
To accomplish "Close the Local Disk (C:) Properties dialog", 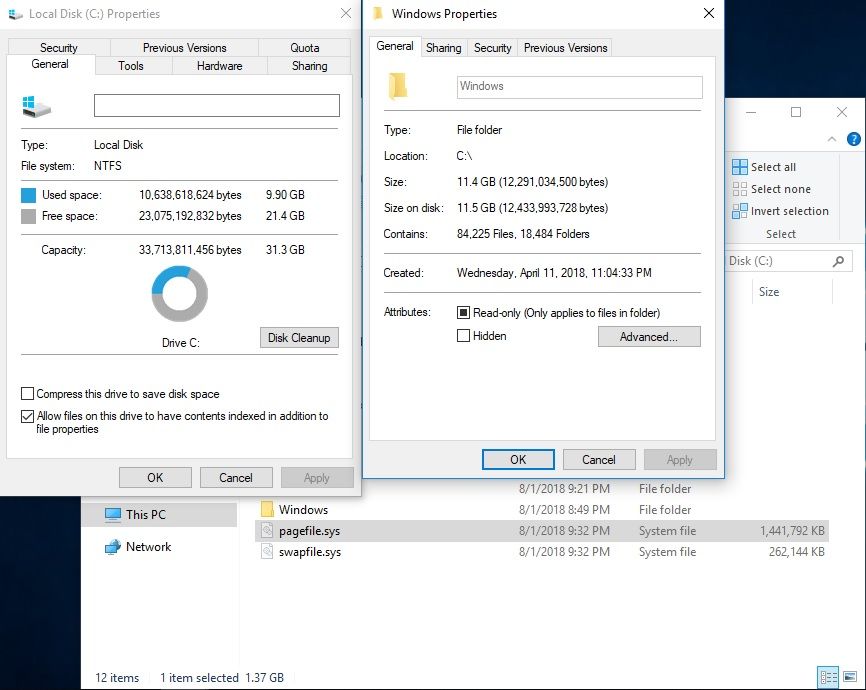I will pyautogui.click(x=346, y=13).
